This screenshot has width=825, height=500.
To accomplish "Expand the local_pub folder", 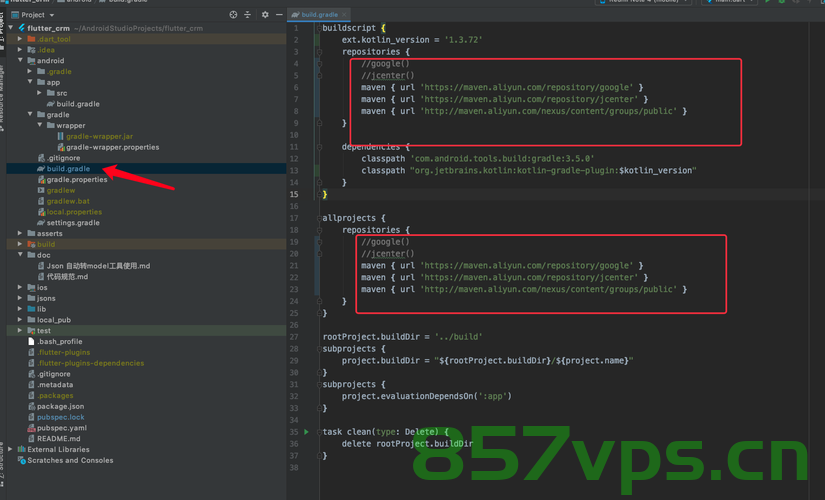I will click(20, 319).
